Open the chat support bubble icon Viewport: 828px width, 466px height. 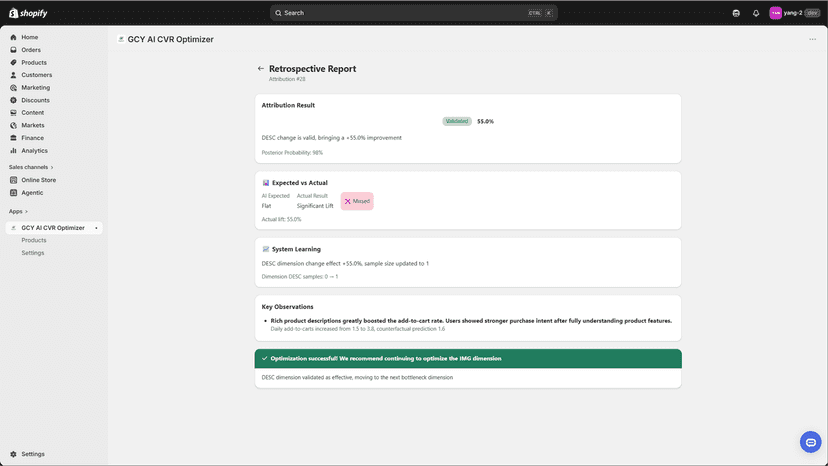point(811,442)
